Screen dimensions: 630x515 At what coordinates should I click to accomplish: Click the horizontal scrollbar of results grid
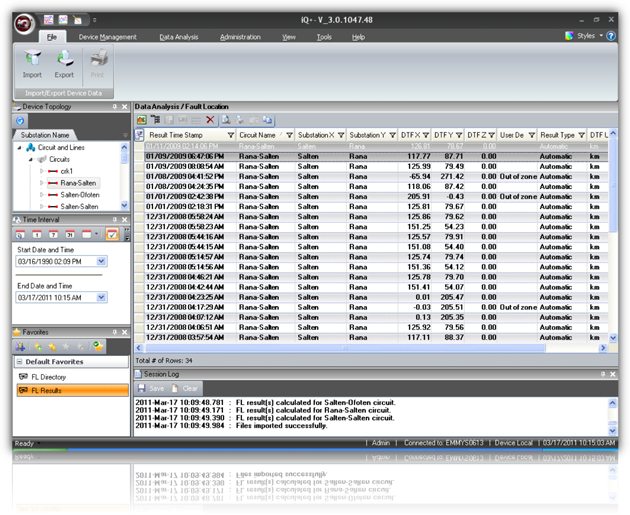(x=346, y=348)
